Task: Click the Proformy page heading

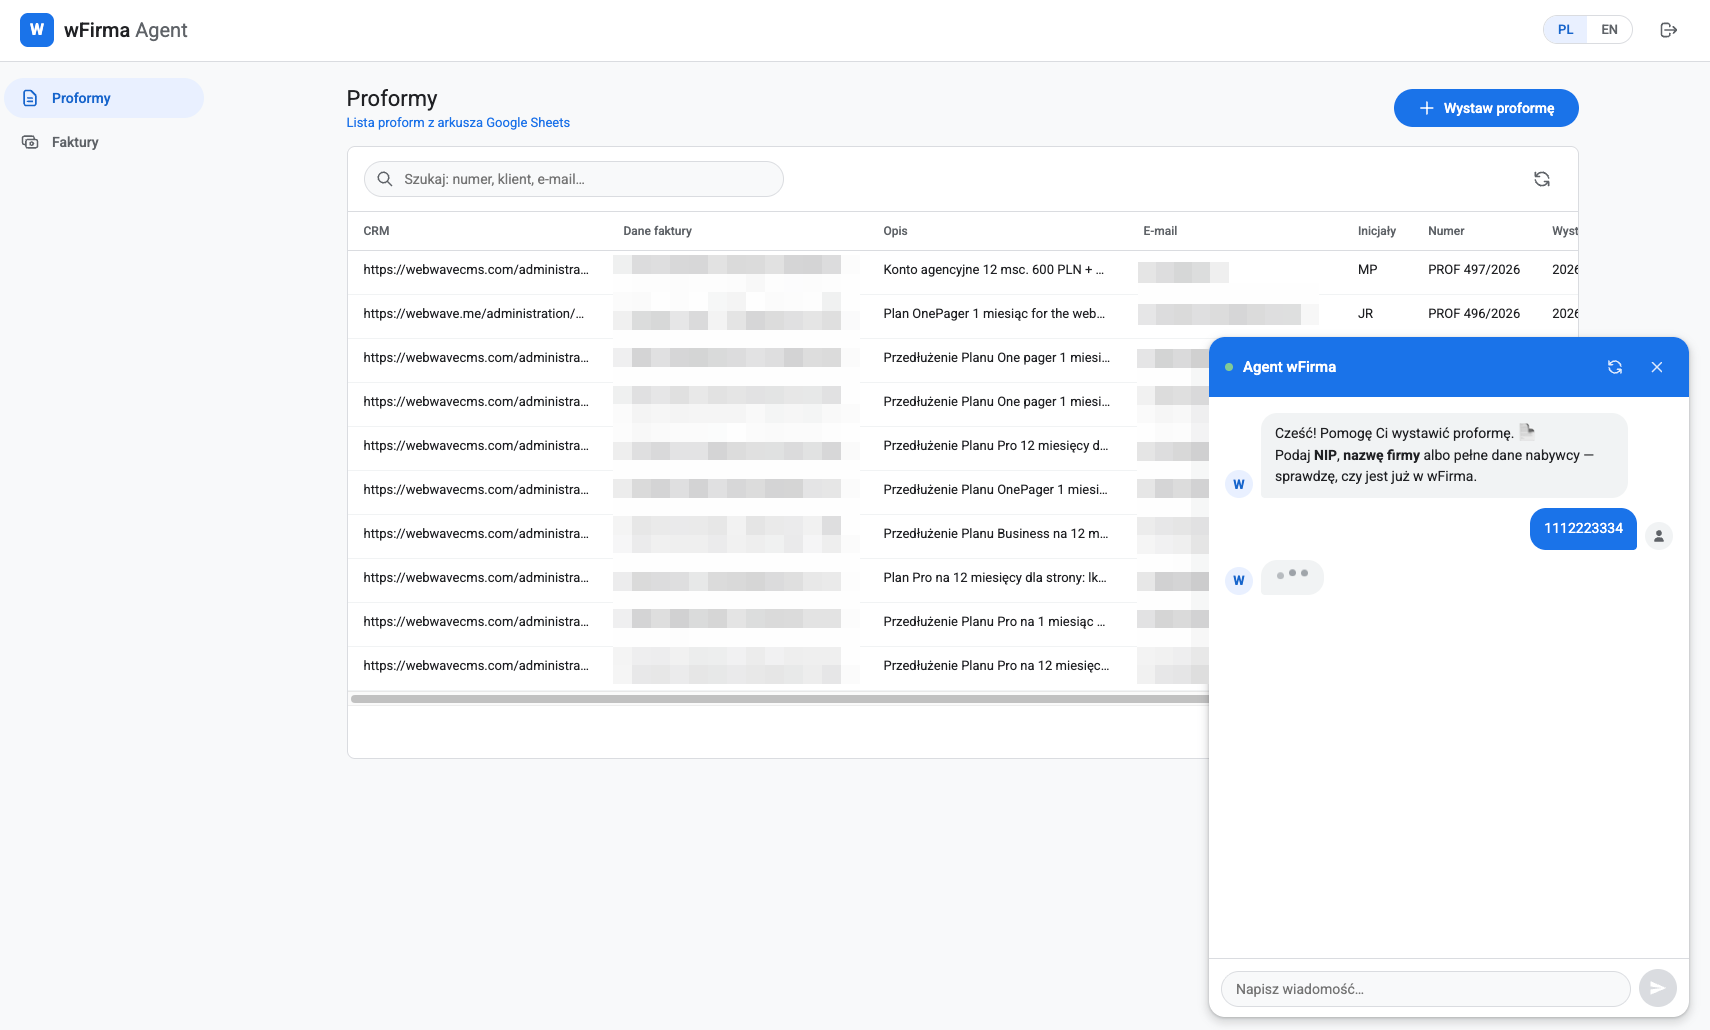Action: pos(392,98)
